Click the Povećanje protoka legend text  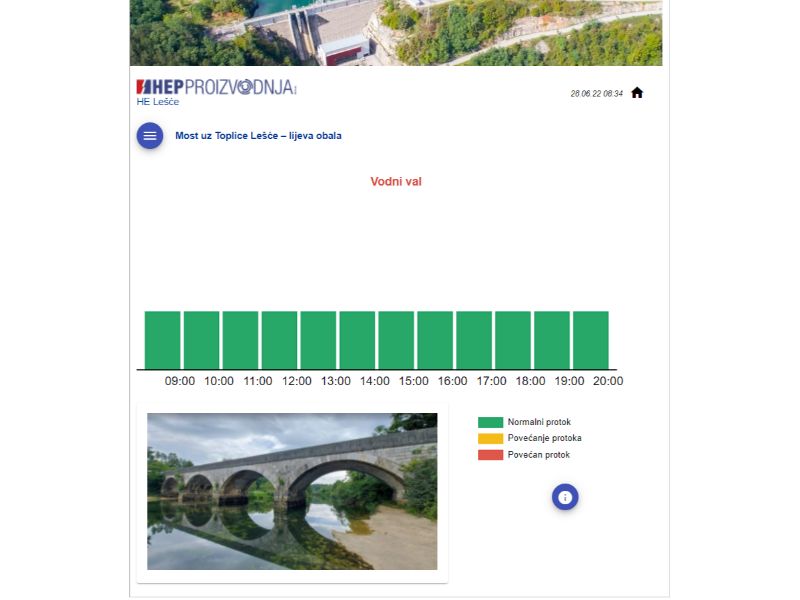pos(544,438)
